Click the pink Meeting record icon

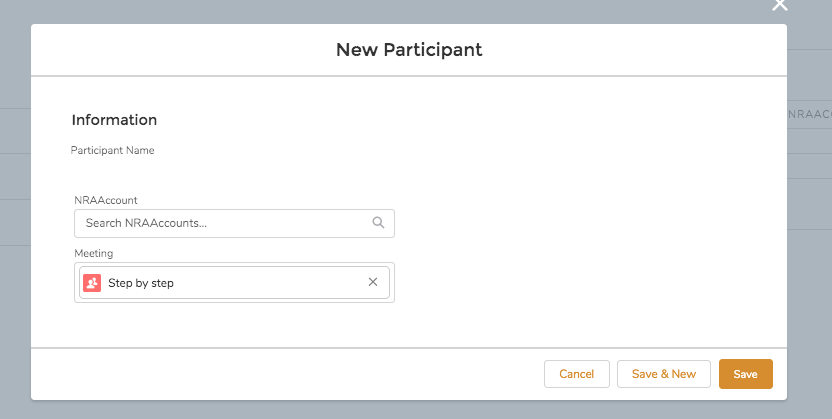click(x=92, y=283)
